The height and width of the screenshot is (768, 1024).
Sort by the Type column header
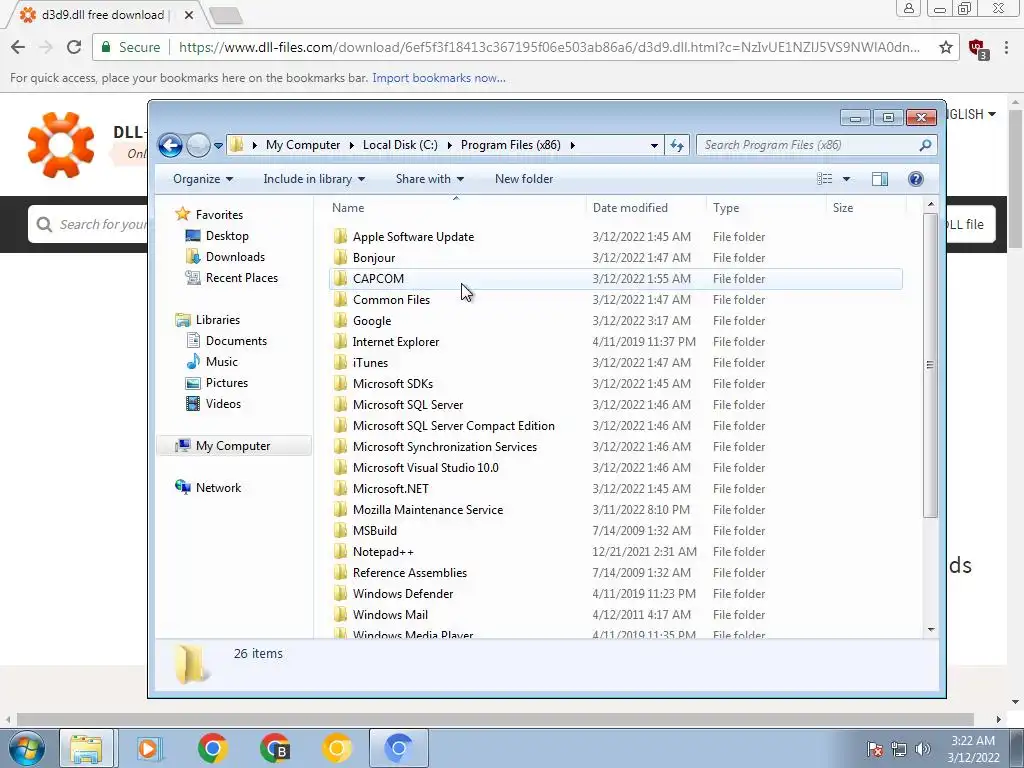coord(726,208)
